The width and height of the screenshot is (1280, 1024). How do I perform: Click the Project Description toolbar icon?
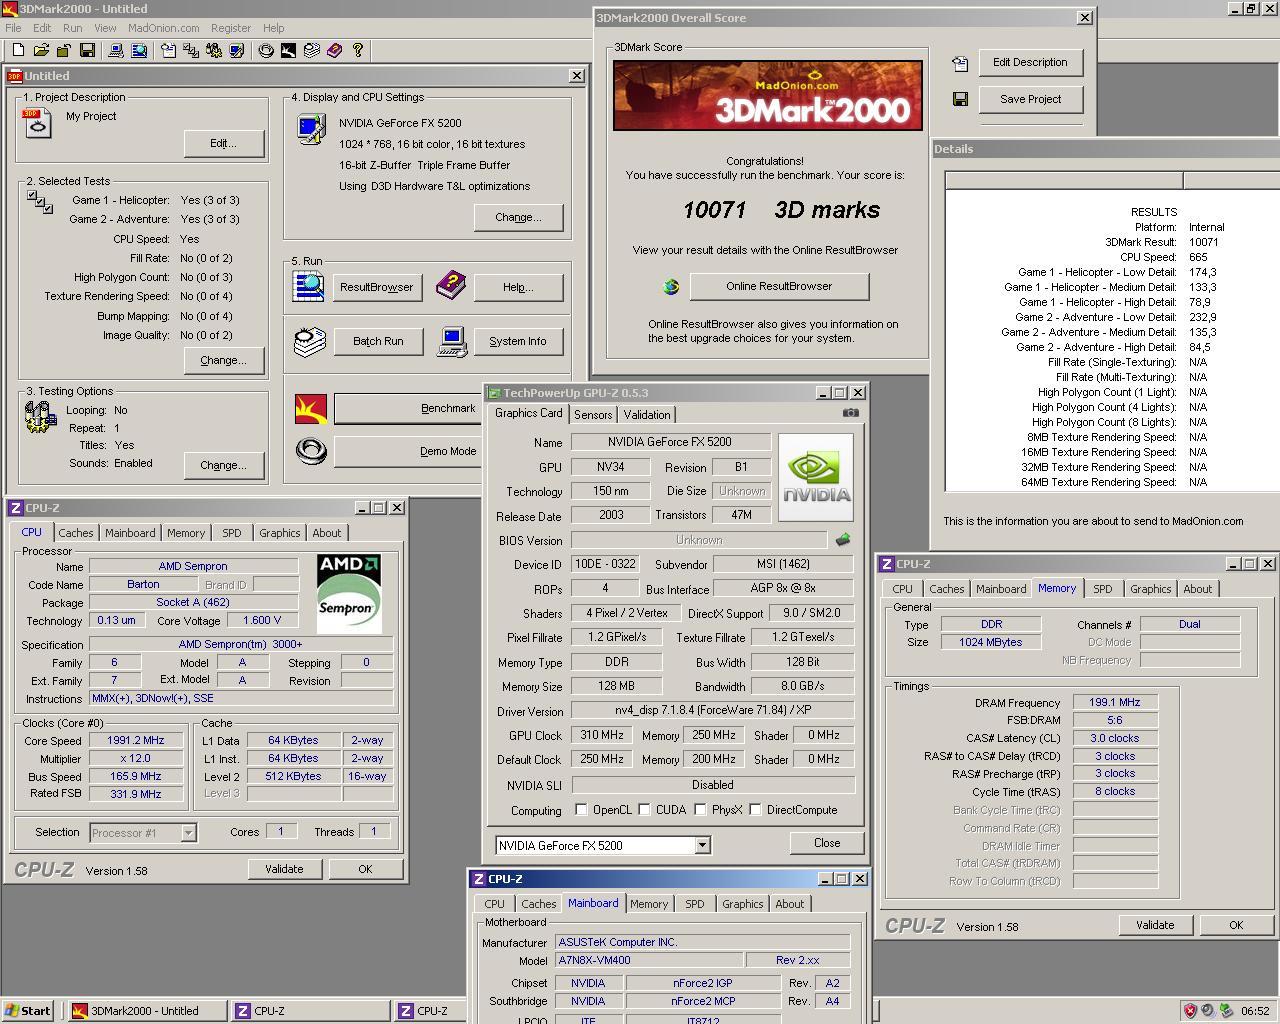click(x=168, y=50)
